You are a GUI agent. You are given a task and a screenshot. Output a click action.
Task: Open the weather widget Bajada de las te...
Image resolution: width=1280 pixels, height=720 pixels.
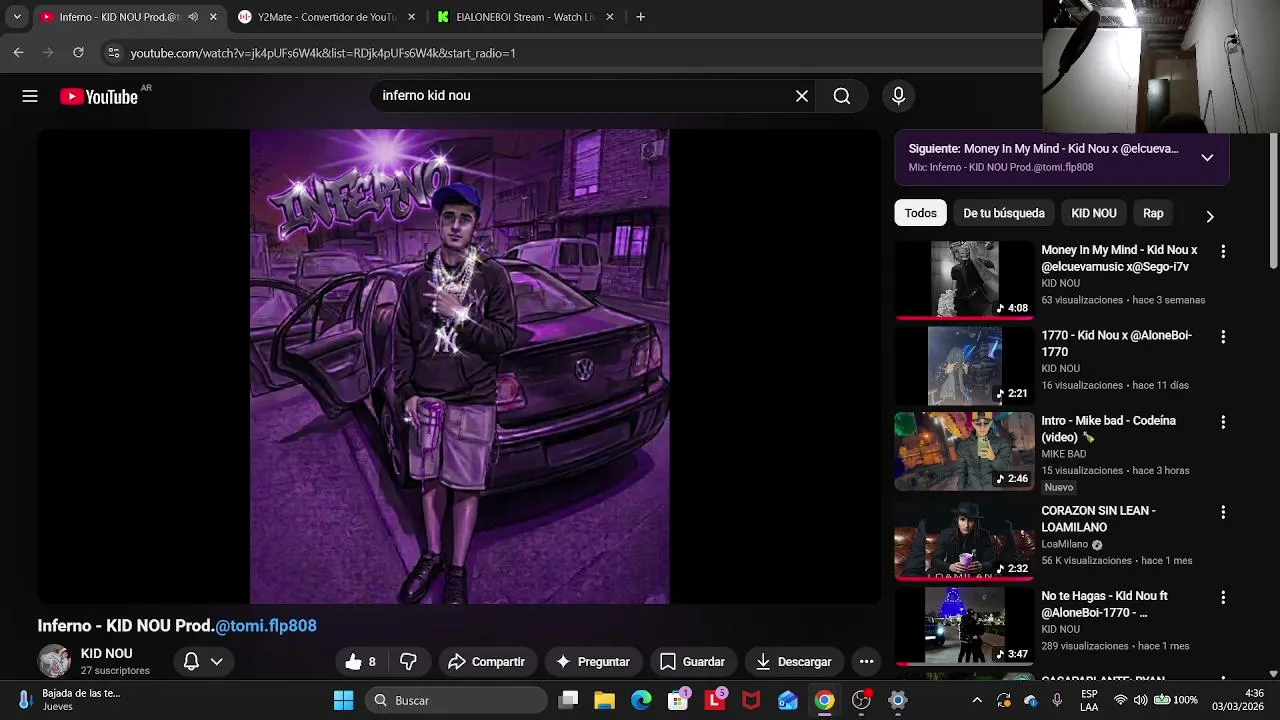coord(68,700)
